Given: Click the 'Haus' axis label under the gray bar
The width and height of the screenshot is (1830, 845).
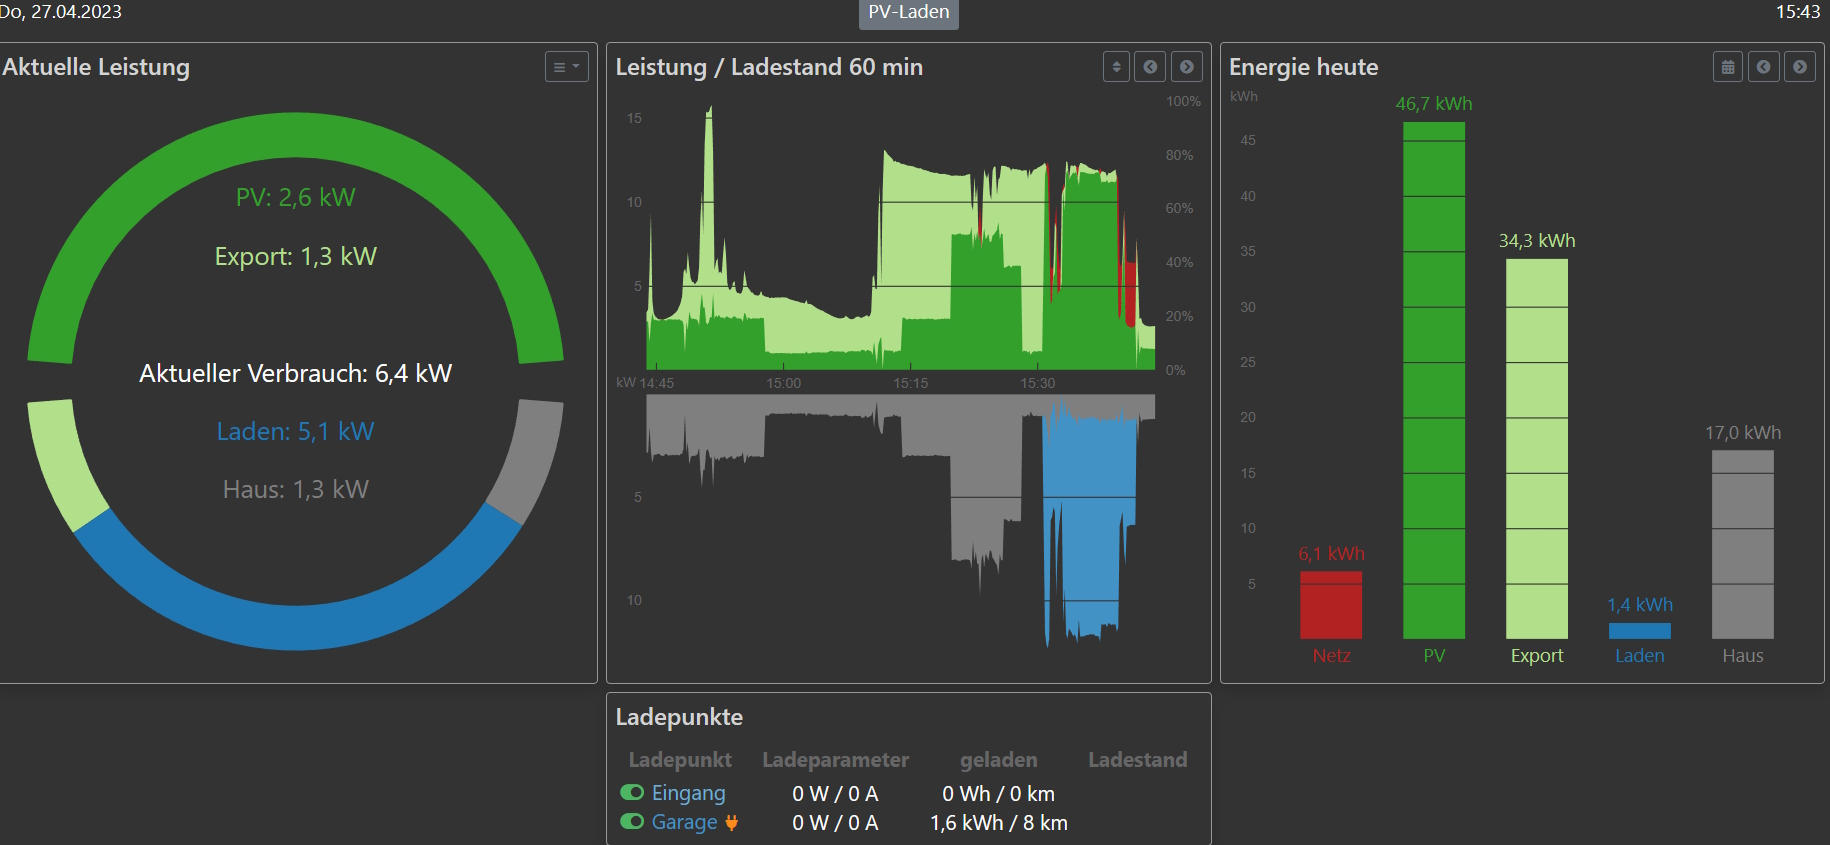Looking at the screenshot, I should 1743,656.
